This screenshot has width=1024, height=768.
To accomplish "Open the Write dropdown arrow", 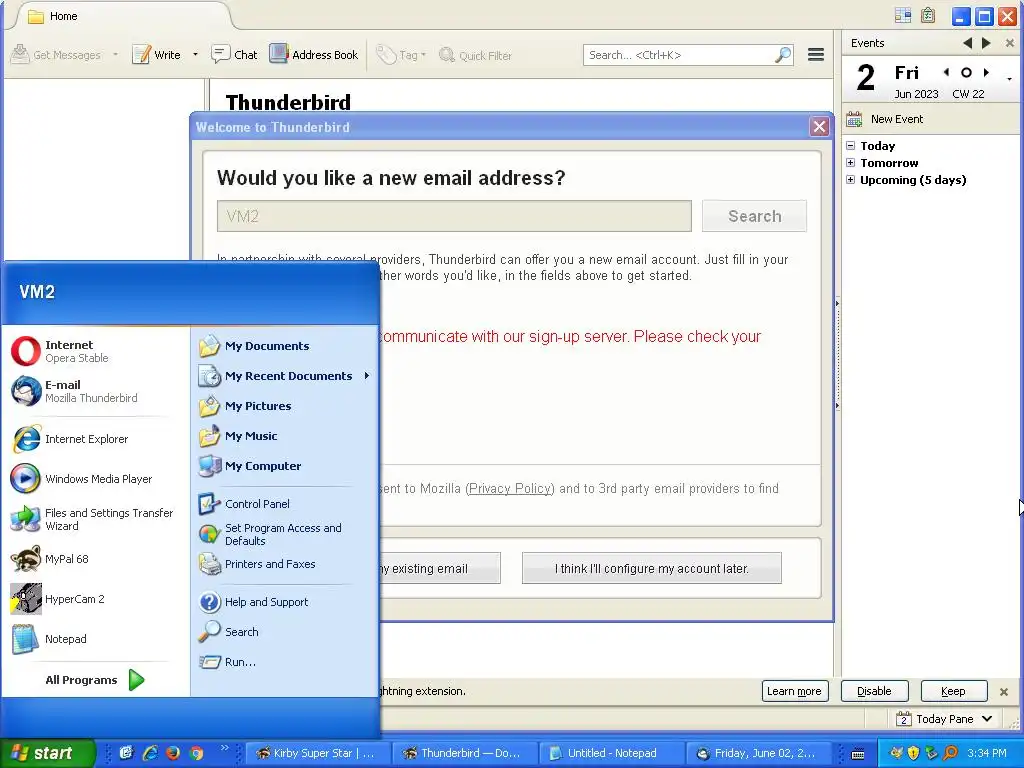I will click(x=195, y=55).
